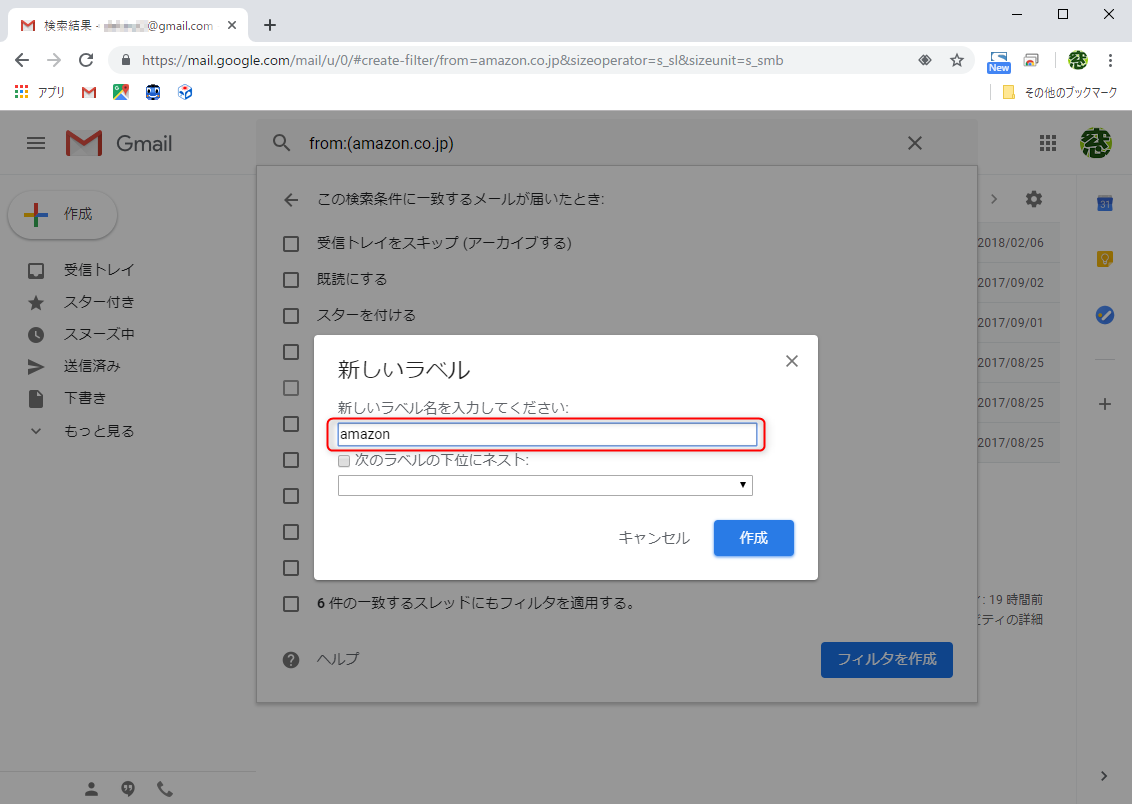The width and height of the screenshot is (1132, 804).
Task: Check the 既読にする option
Action: [291, 280]
